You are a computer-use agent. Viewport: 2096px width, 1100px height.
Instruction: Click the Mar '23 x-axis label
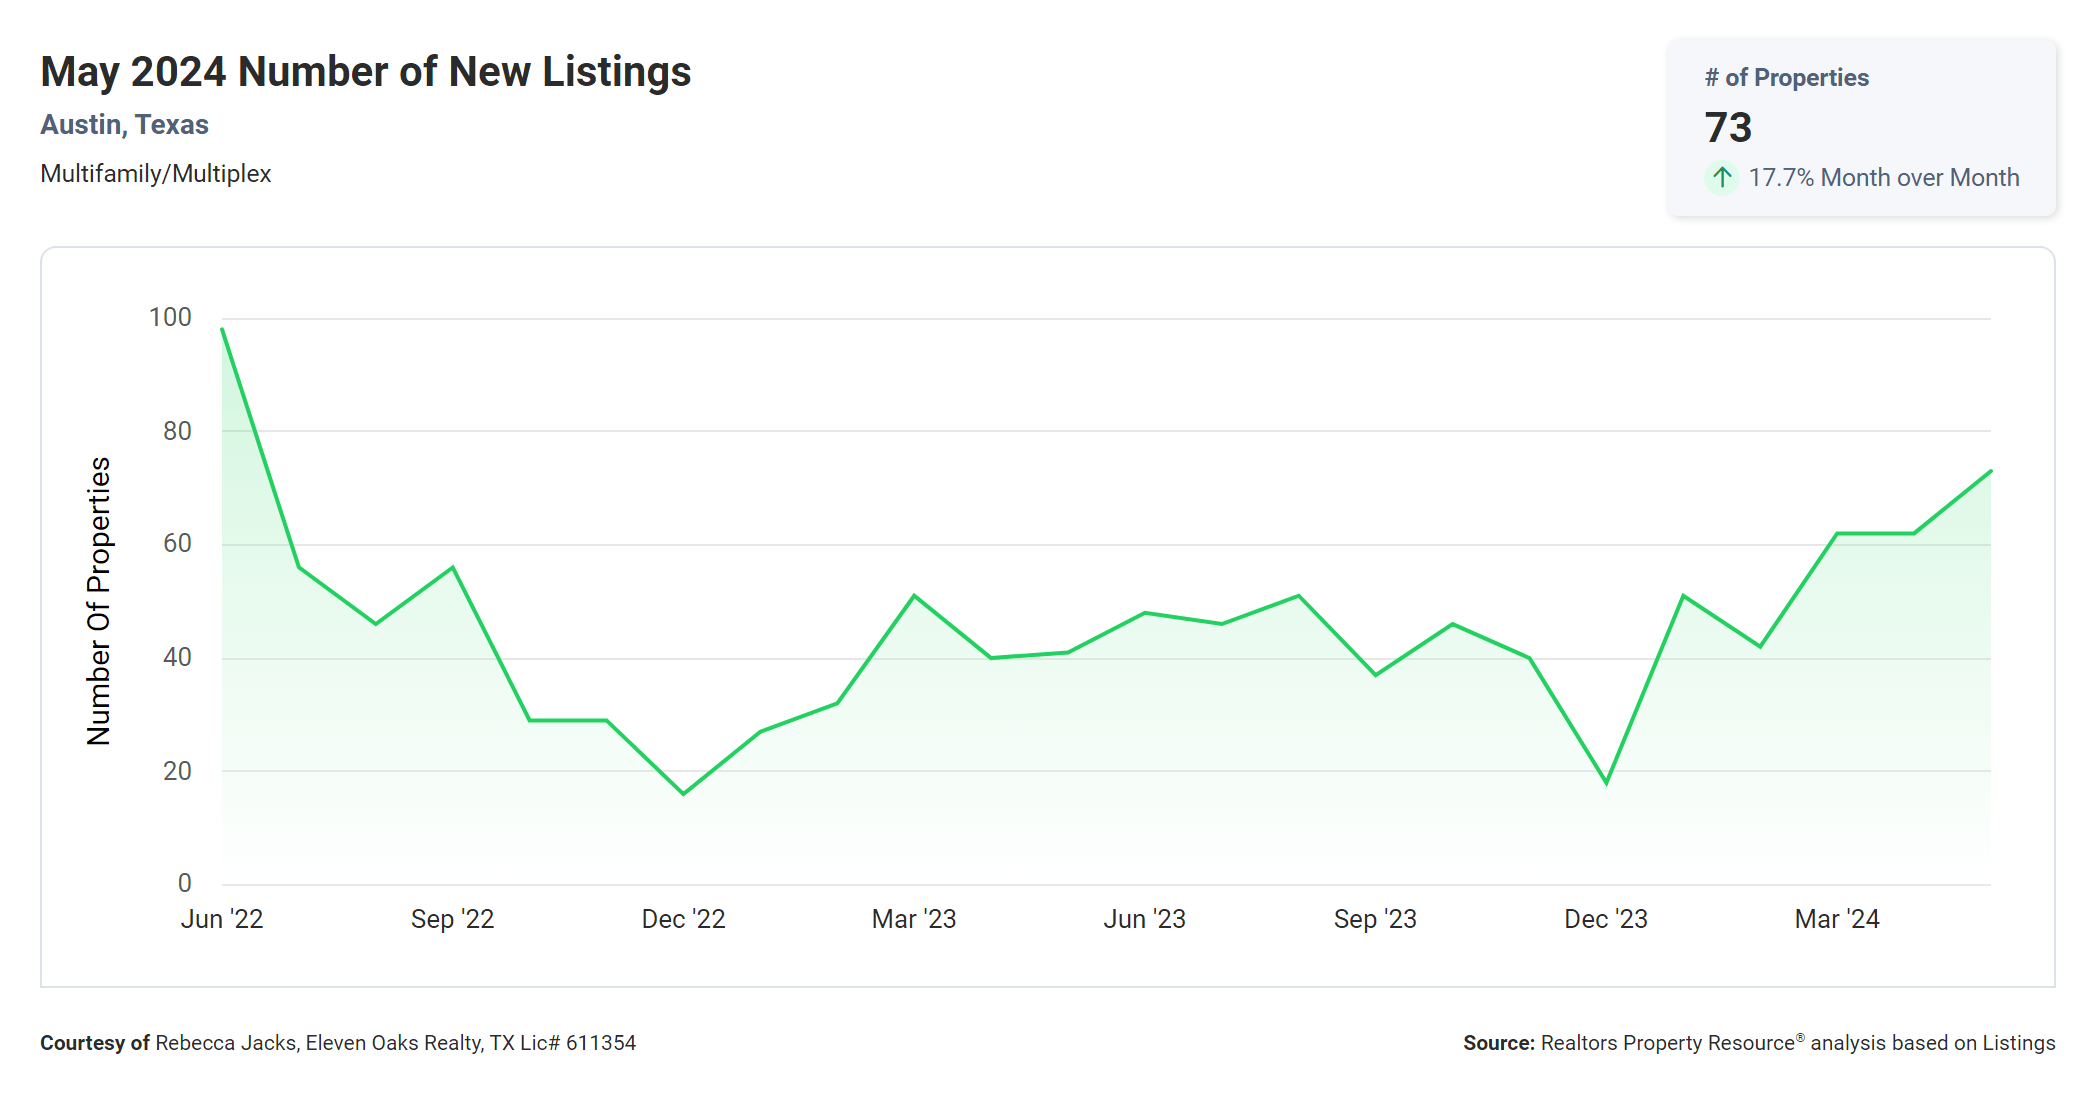pyautogui.click(x=913, y=919)
